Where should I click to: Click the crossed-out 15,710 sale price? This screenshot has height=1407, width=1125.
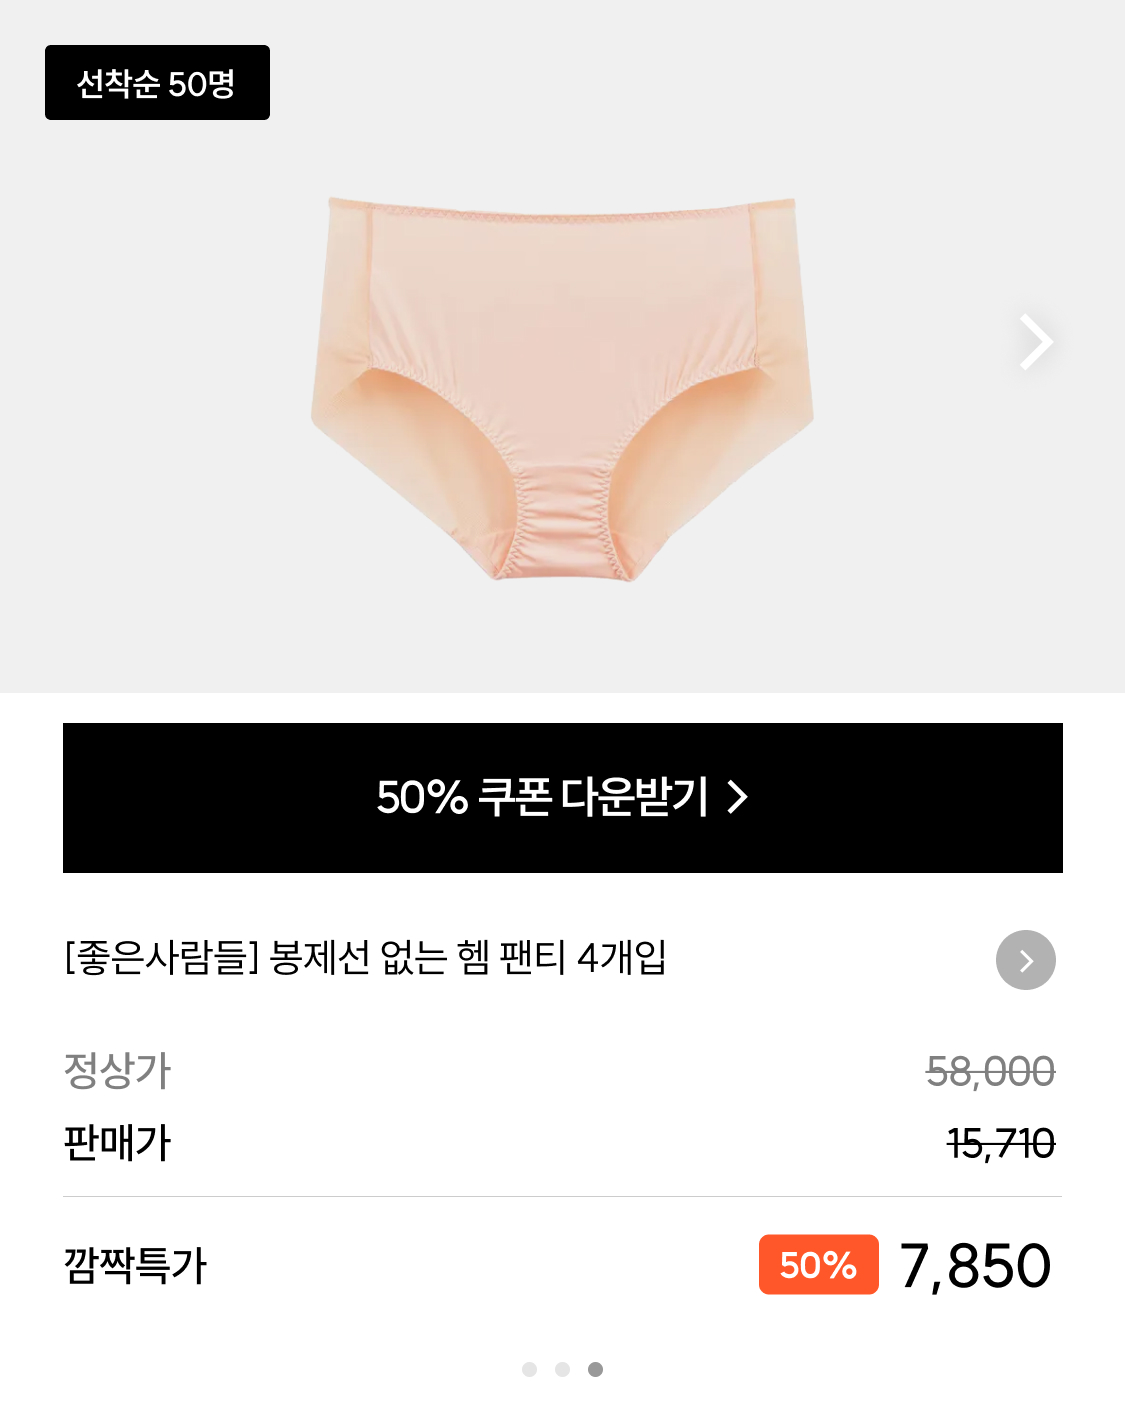point(1000,1143)
